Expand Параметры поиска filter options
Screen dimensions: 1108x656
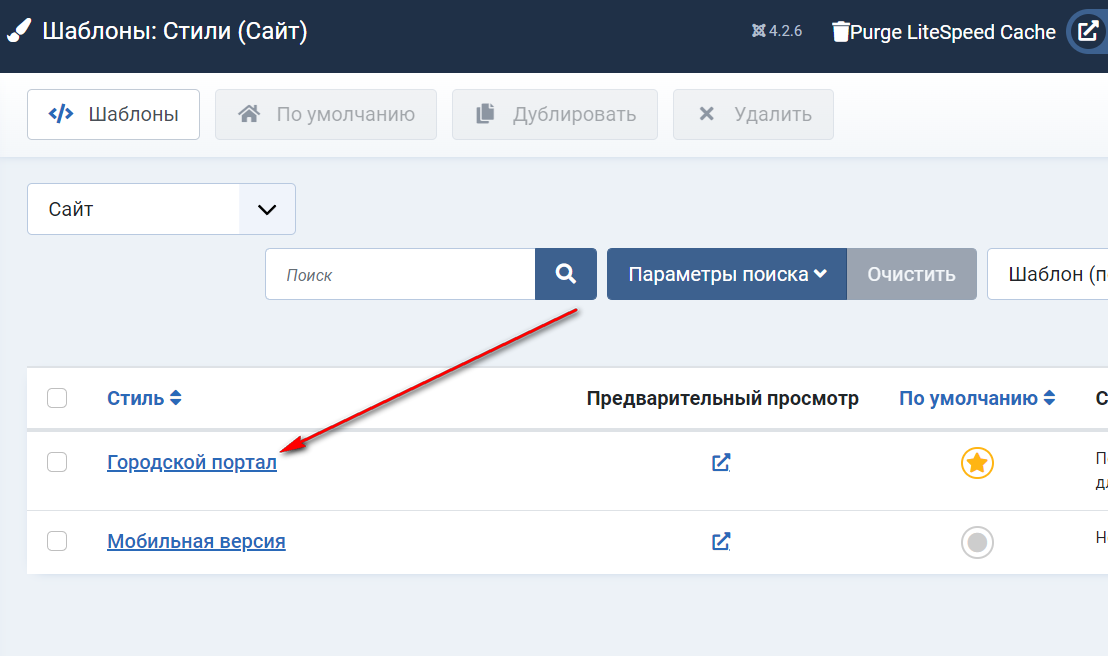[x=727, y=274]
